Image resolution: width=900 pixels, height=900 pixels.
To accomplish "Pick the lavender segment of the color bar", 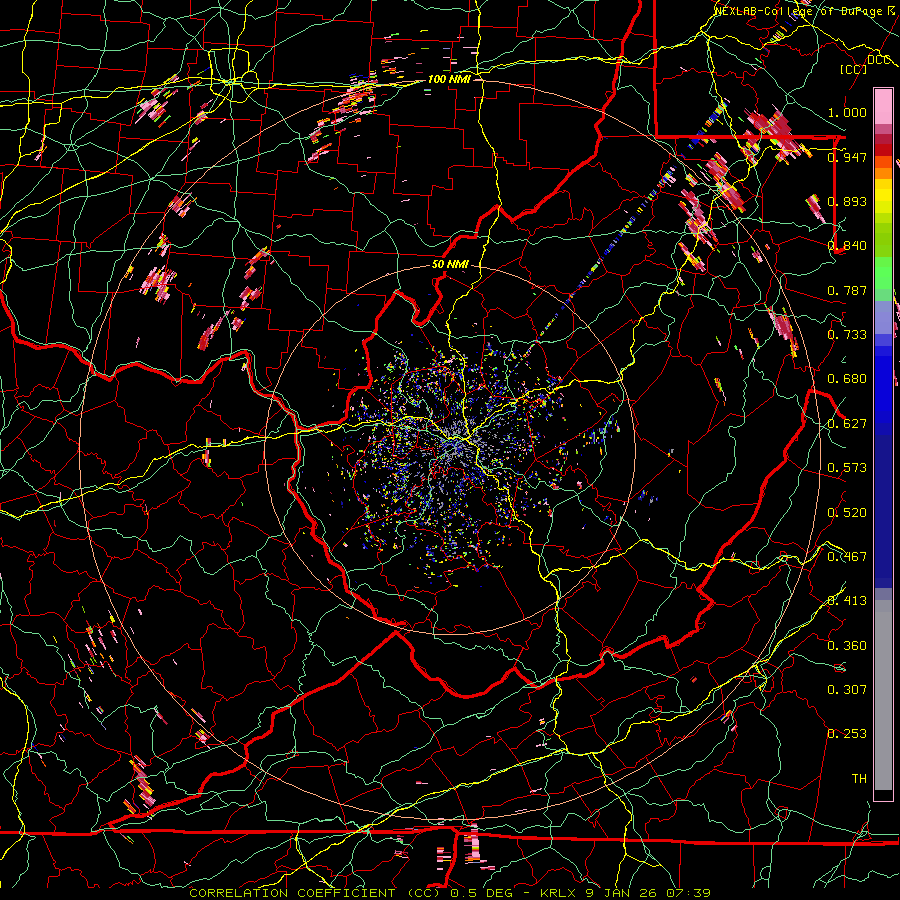I will 883,317.
